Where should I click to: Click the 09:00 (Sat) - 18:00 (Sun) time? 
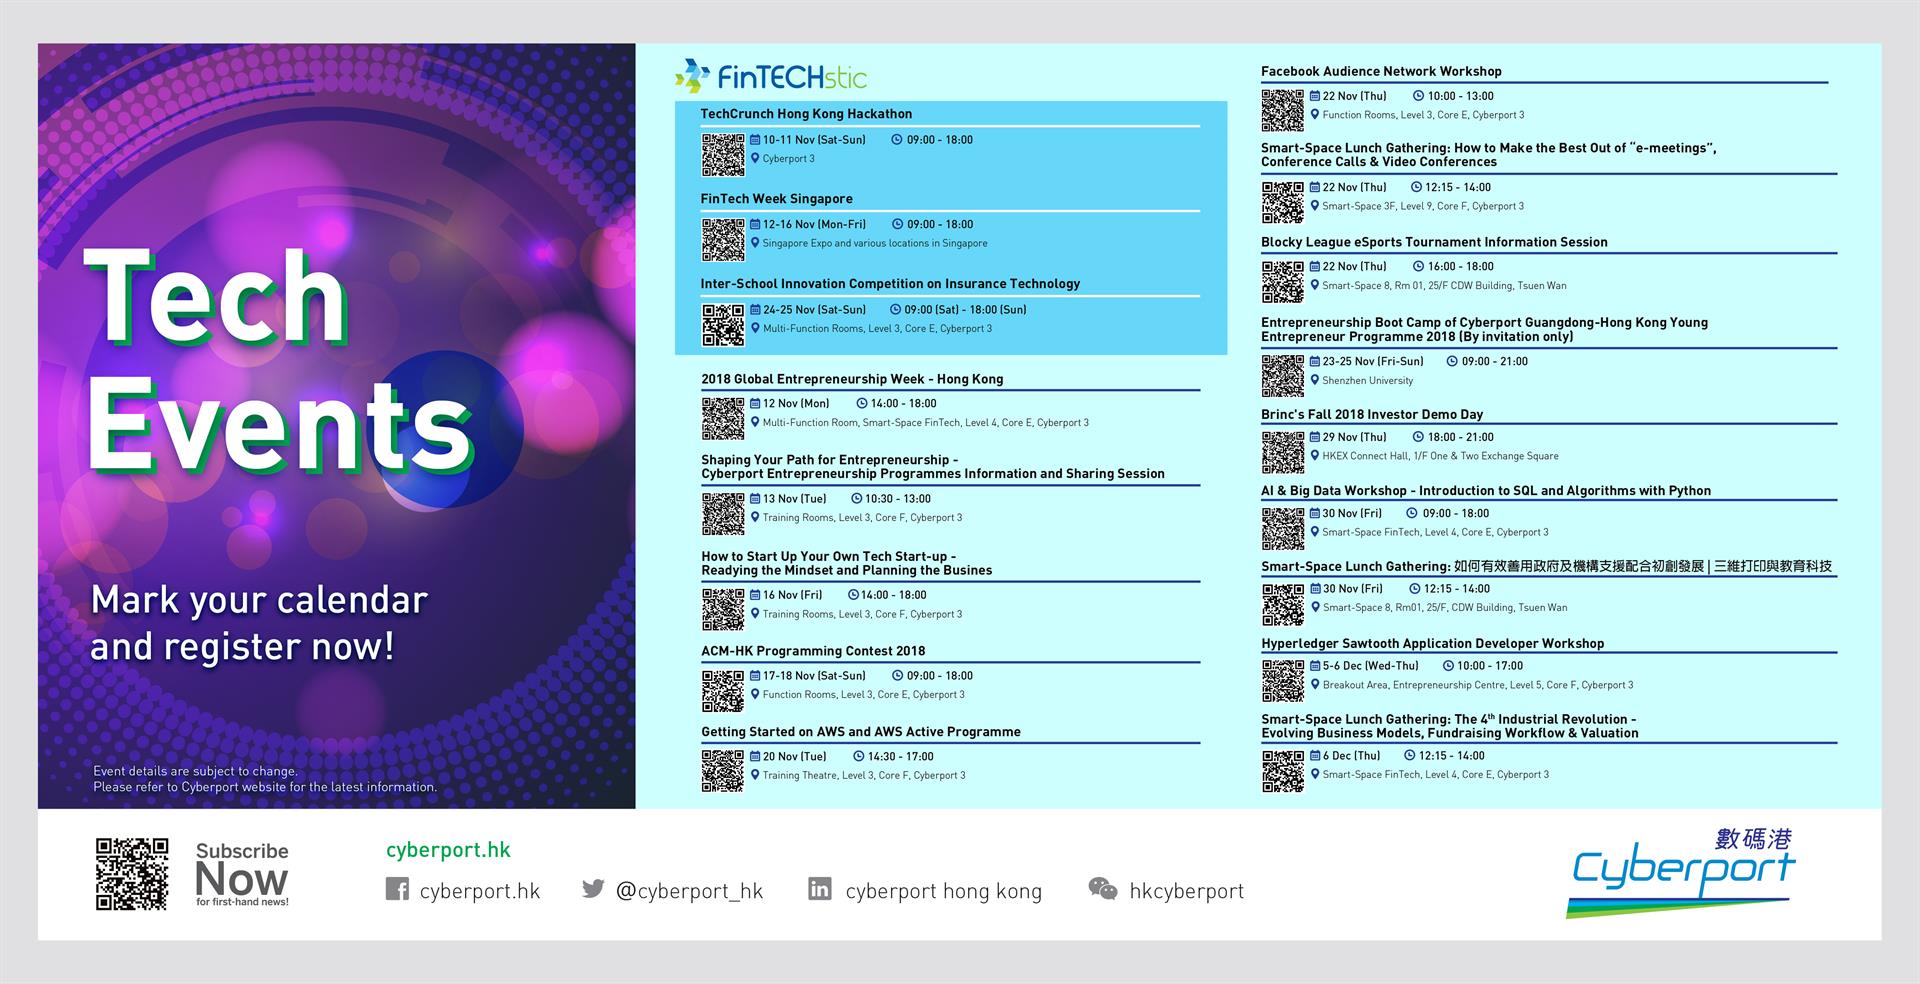965,310
